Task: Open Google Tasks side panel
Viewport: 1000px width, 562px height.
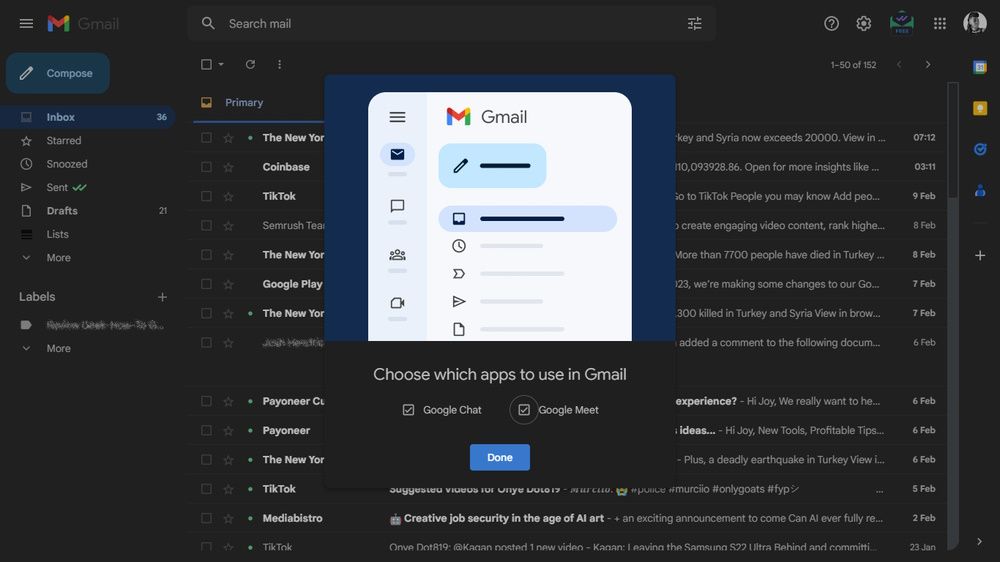Action: (x=980, y=149)
